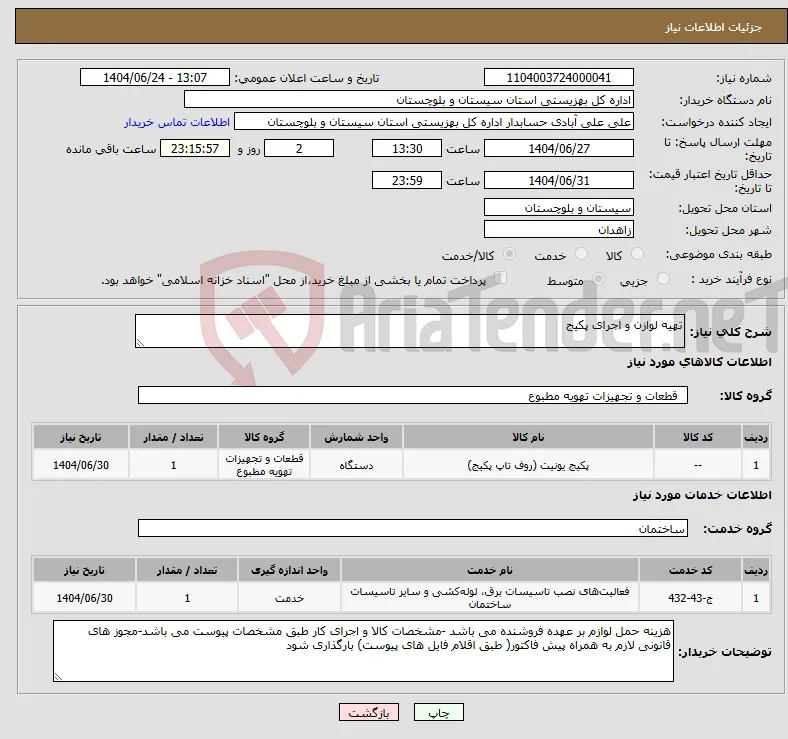The width and height of the screenshot is (788, 739).
Task: Click the خدمت unit cell in services table
Action: tap(289, 598)
